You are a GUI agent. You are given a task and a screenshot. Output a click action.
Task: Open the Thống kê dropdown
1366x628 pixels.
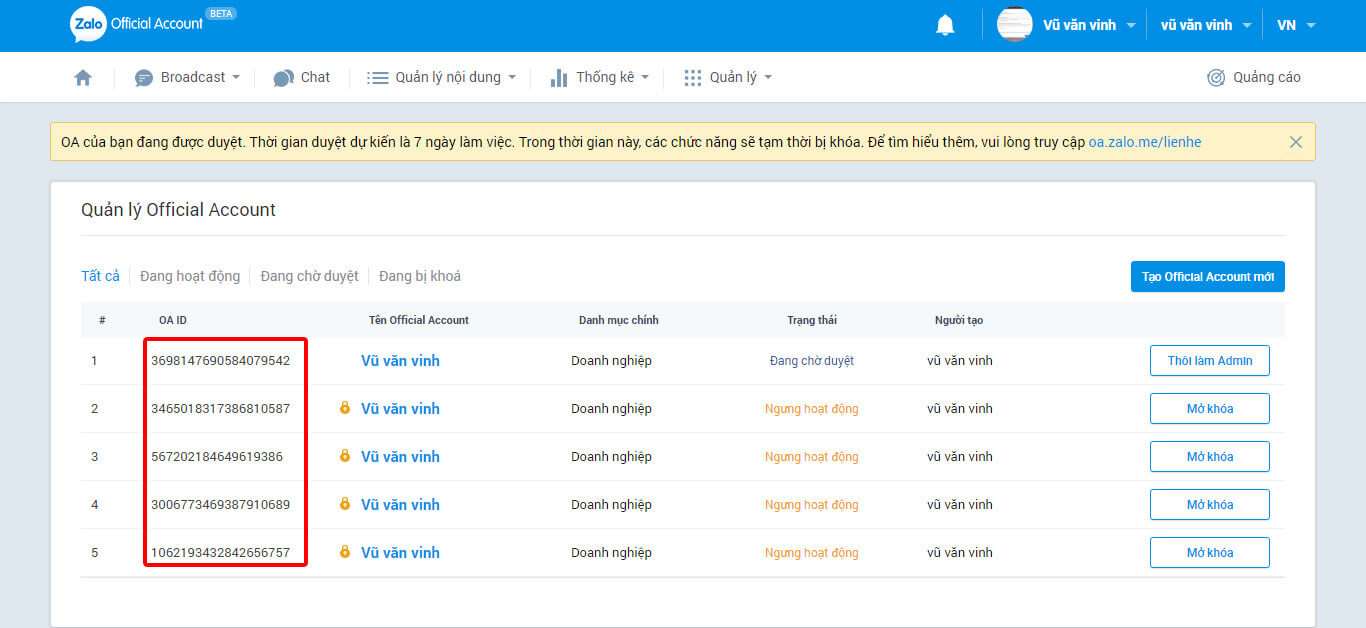[x=600, y=77]
